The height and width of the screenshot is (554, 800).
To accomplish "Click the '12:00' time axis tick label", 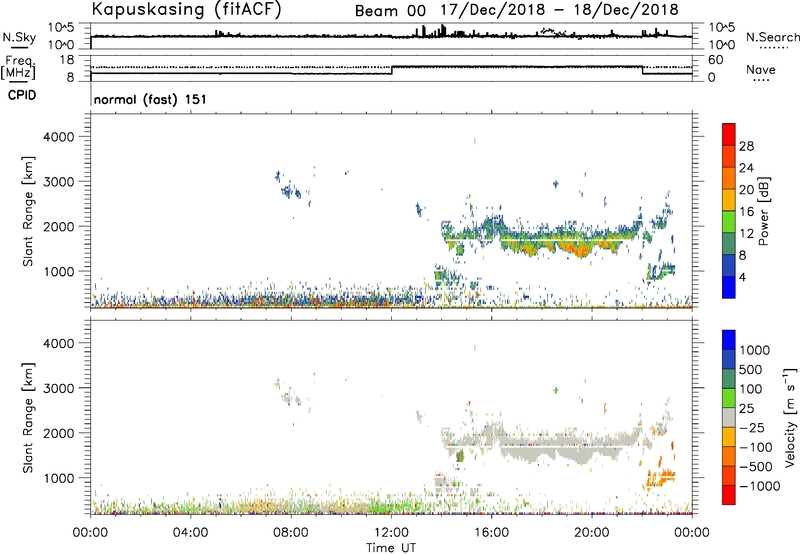I will click(391, 533).
